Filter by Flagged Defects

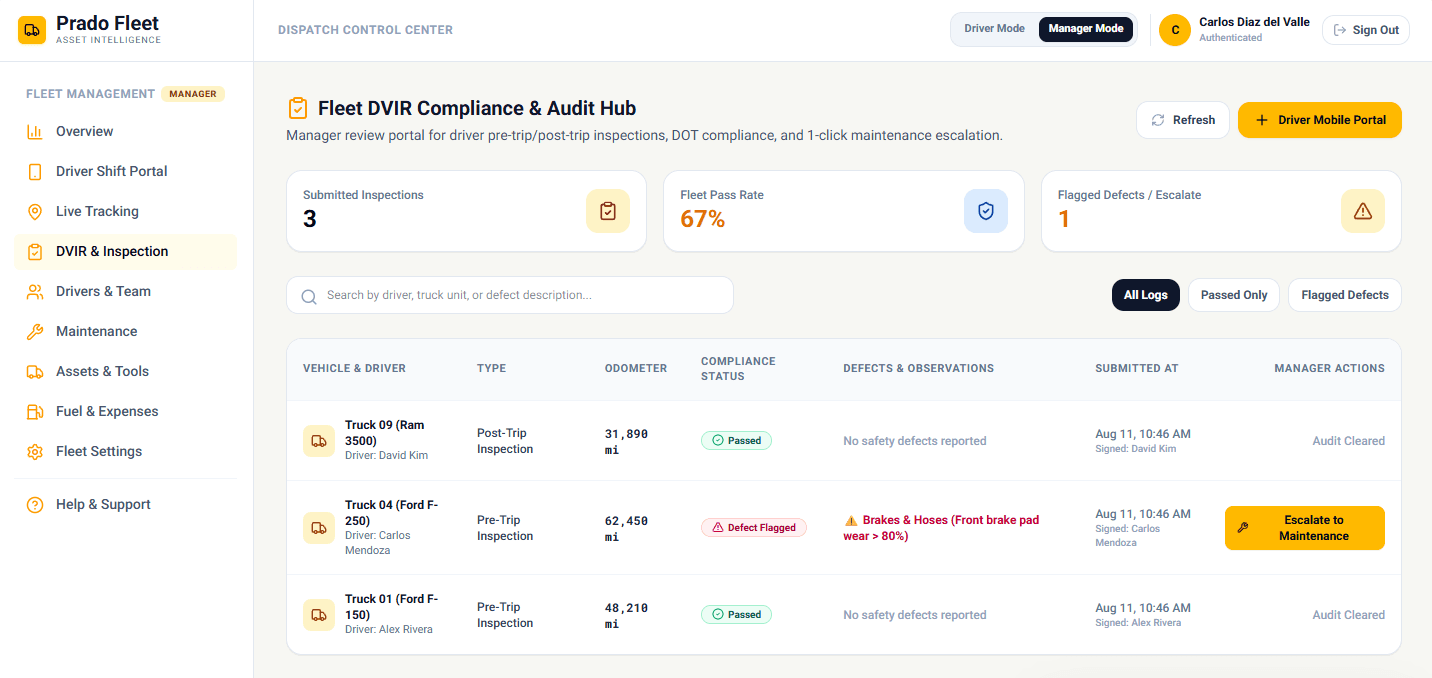(x=1345, y=295)
